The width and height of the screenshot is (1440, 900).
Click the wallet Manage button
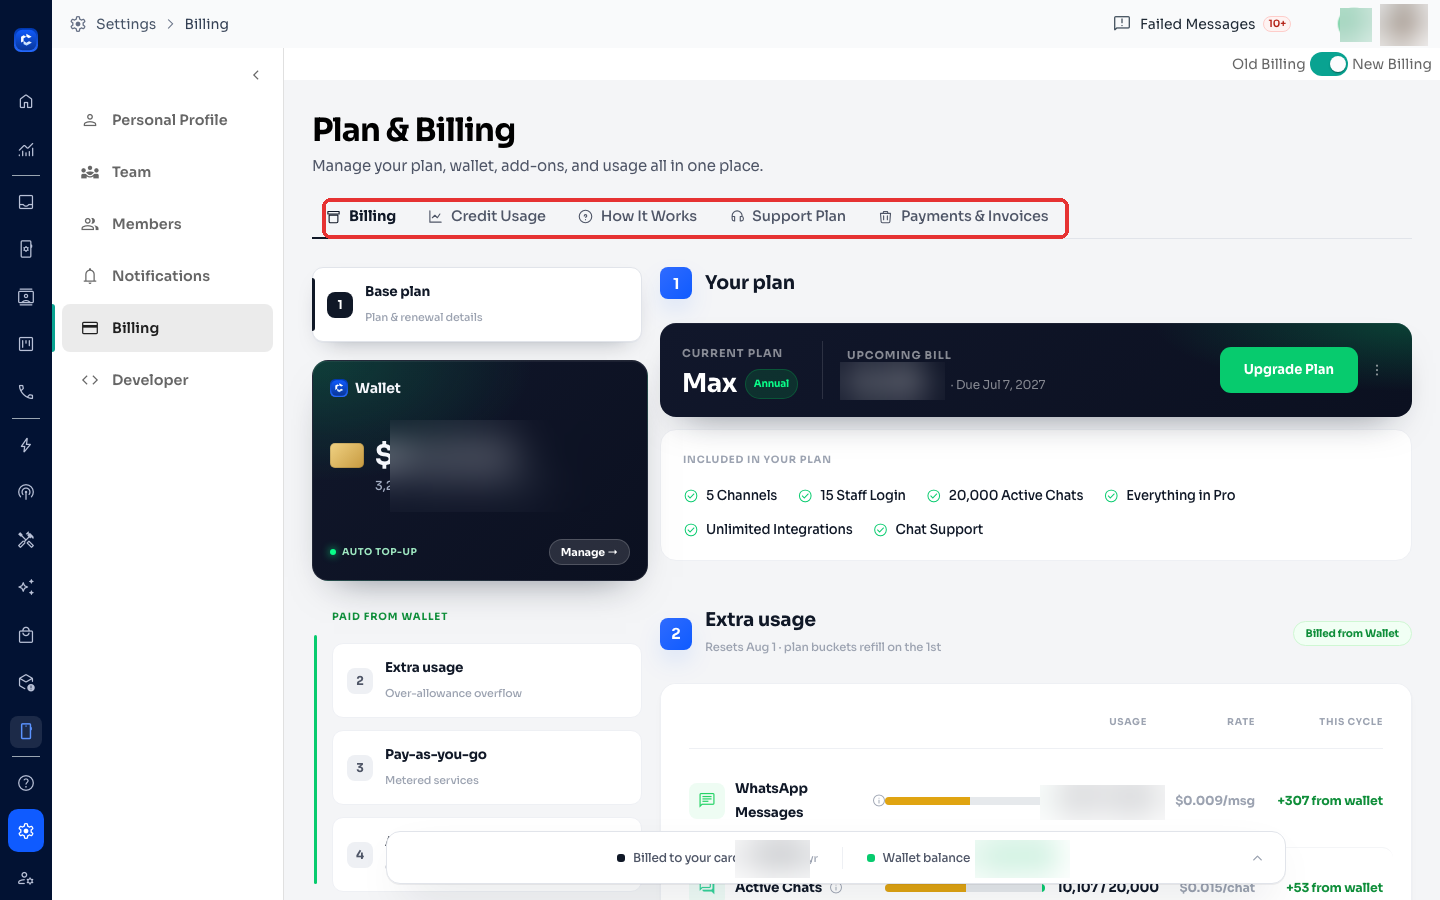click(x=589, y=552)
